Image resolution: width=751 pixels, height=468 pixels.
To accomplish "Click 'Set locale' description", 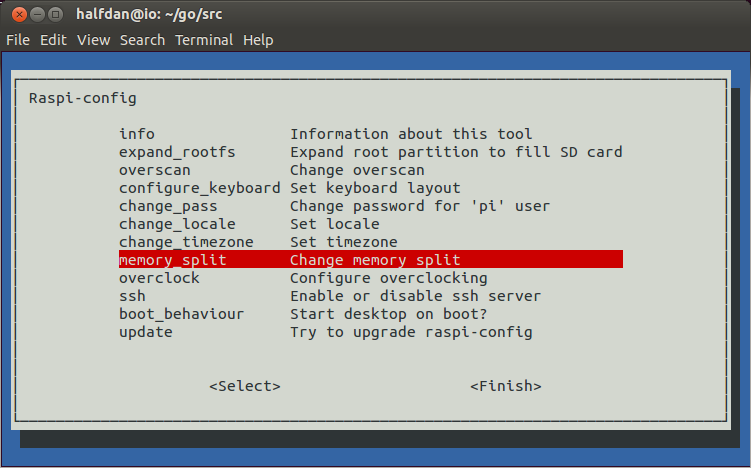I will 335,224.
